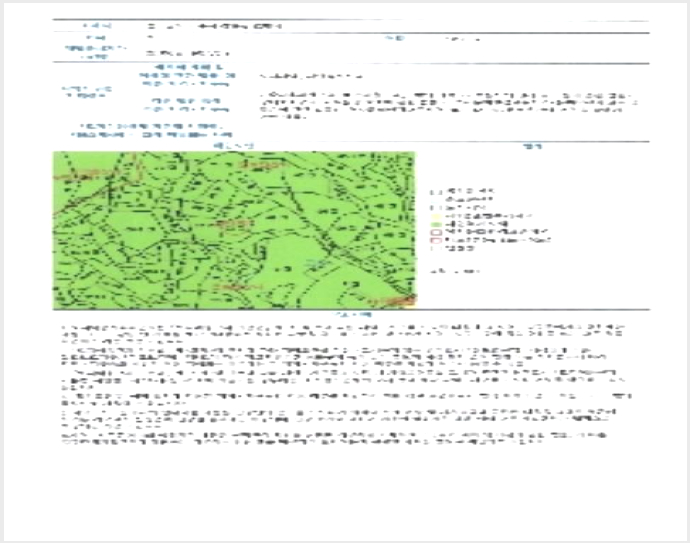Click the first blue field label at top-left
The height and width of the screenshot is (543, 690).
[x=96, y=26]
